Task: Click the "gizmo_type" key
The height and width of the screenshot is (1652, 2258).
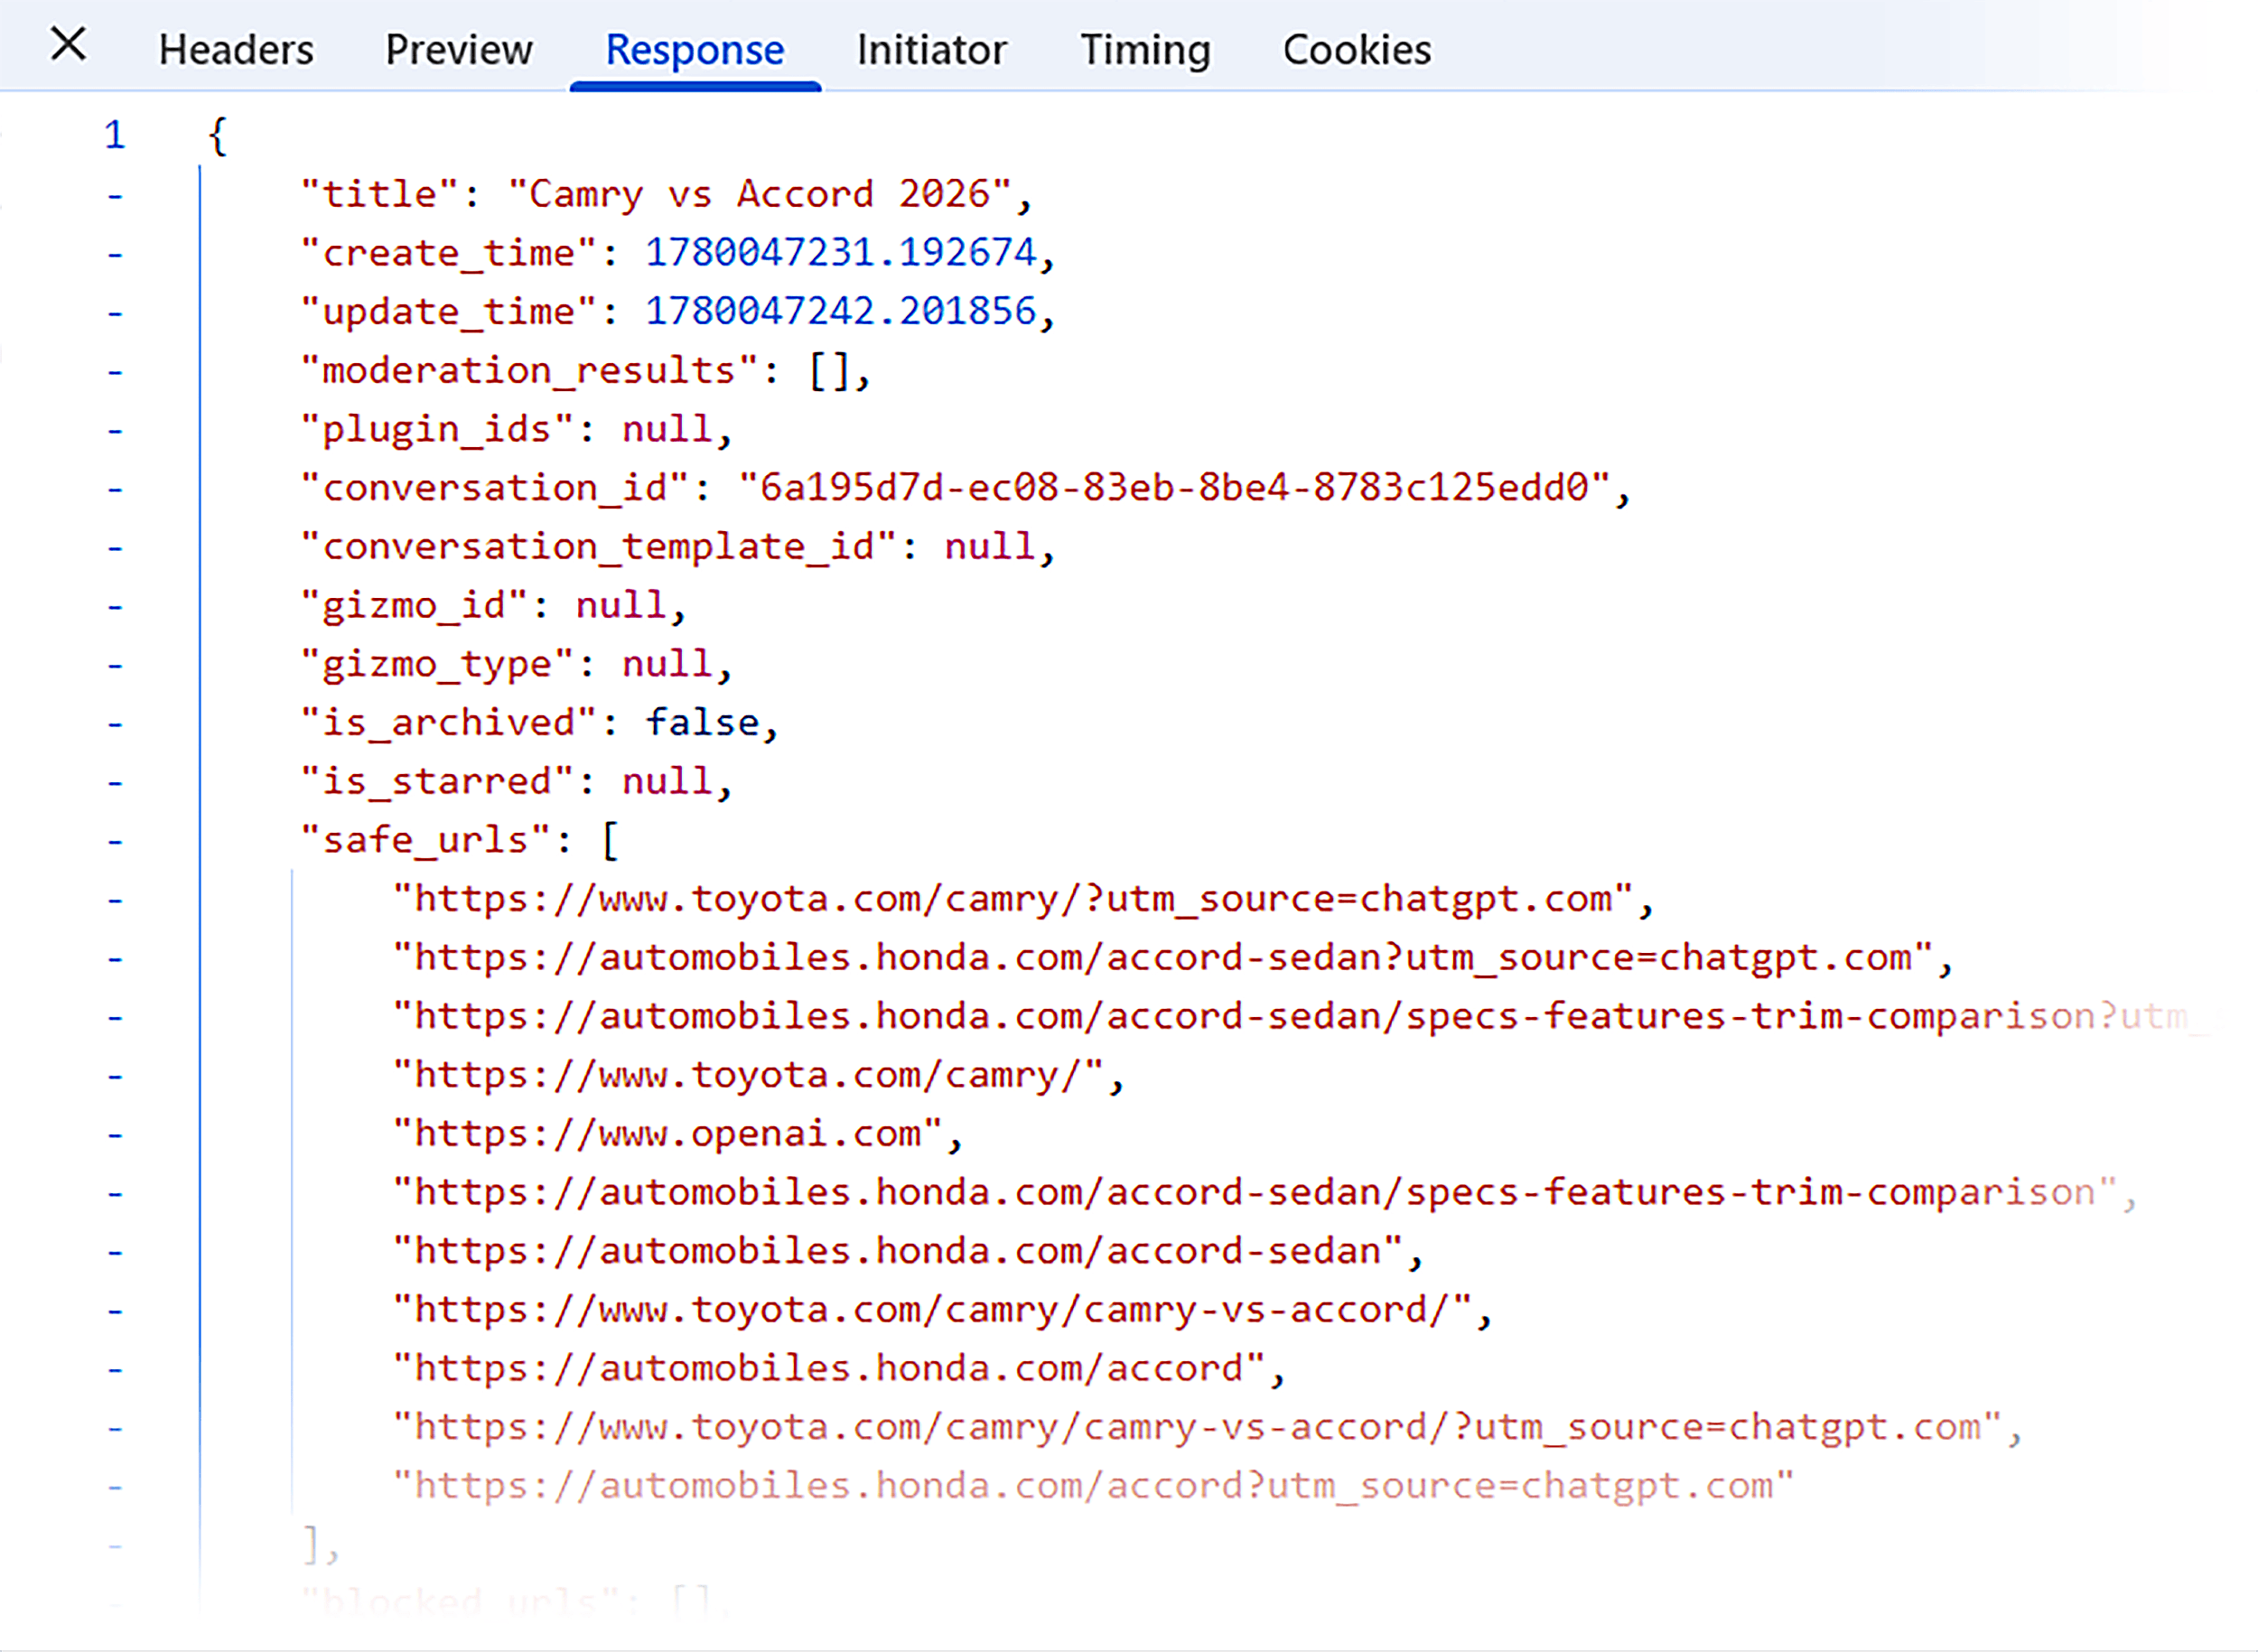Action: coord(437,665)
